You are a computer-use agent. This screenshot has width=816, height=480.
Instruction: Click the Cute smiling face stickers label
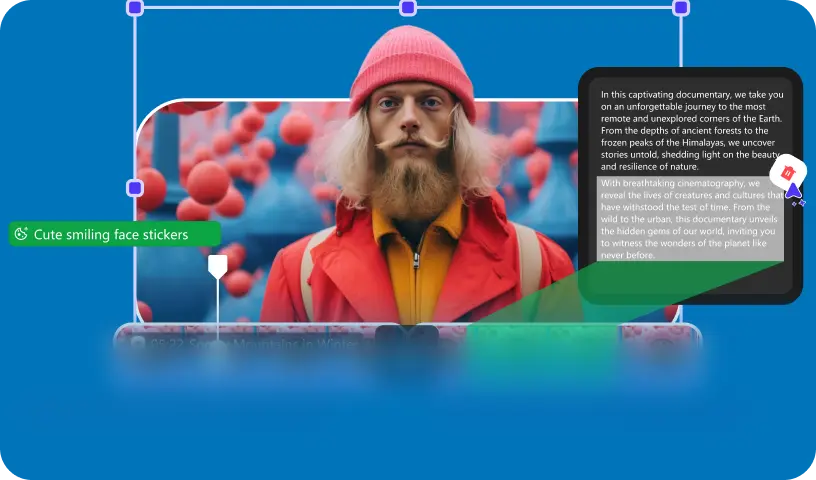point(110,235)
